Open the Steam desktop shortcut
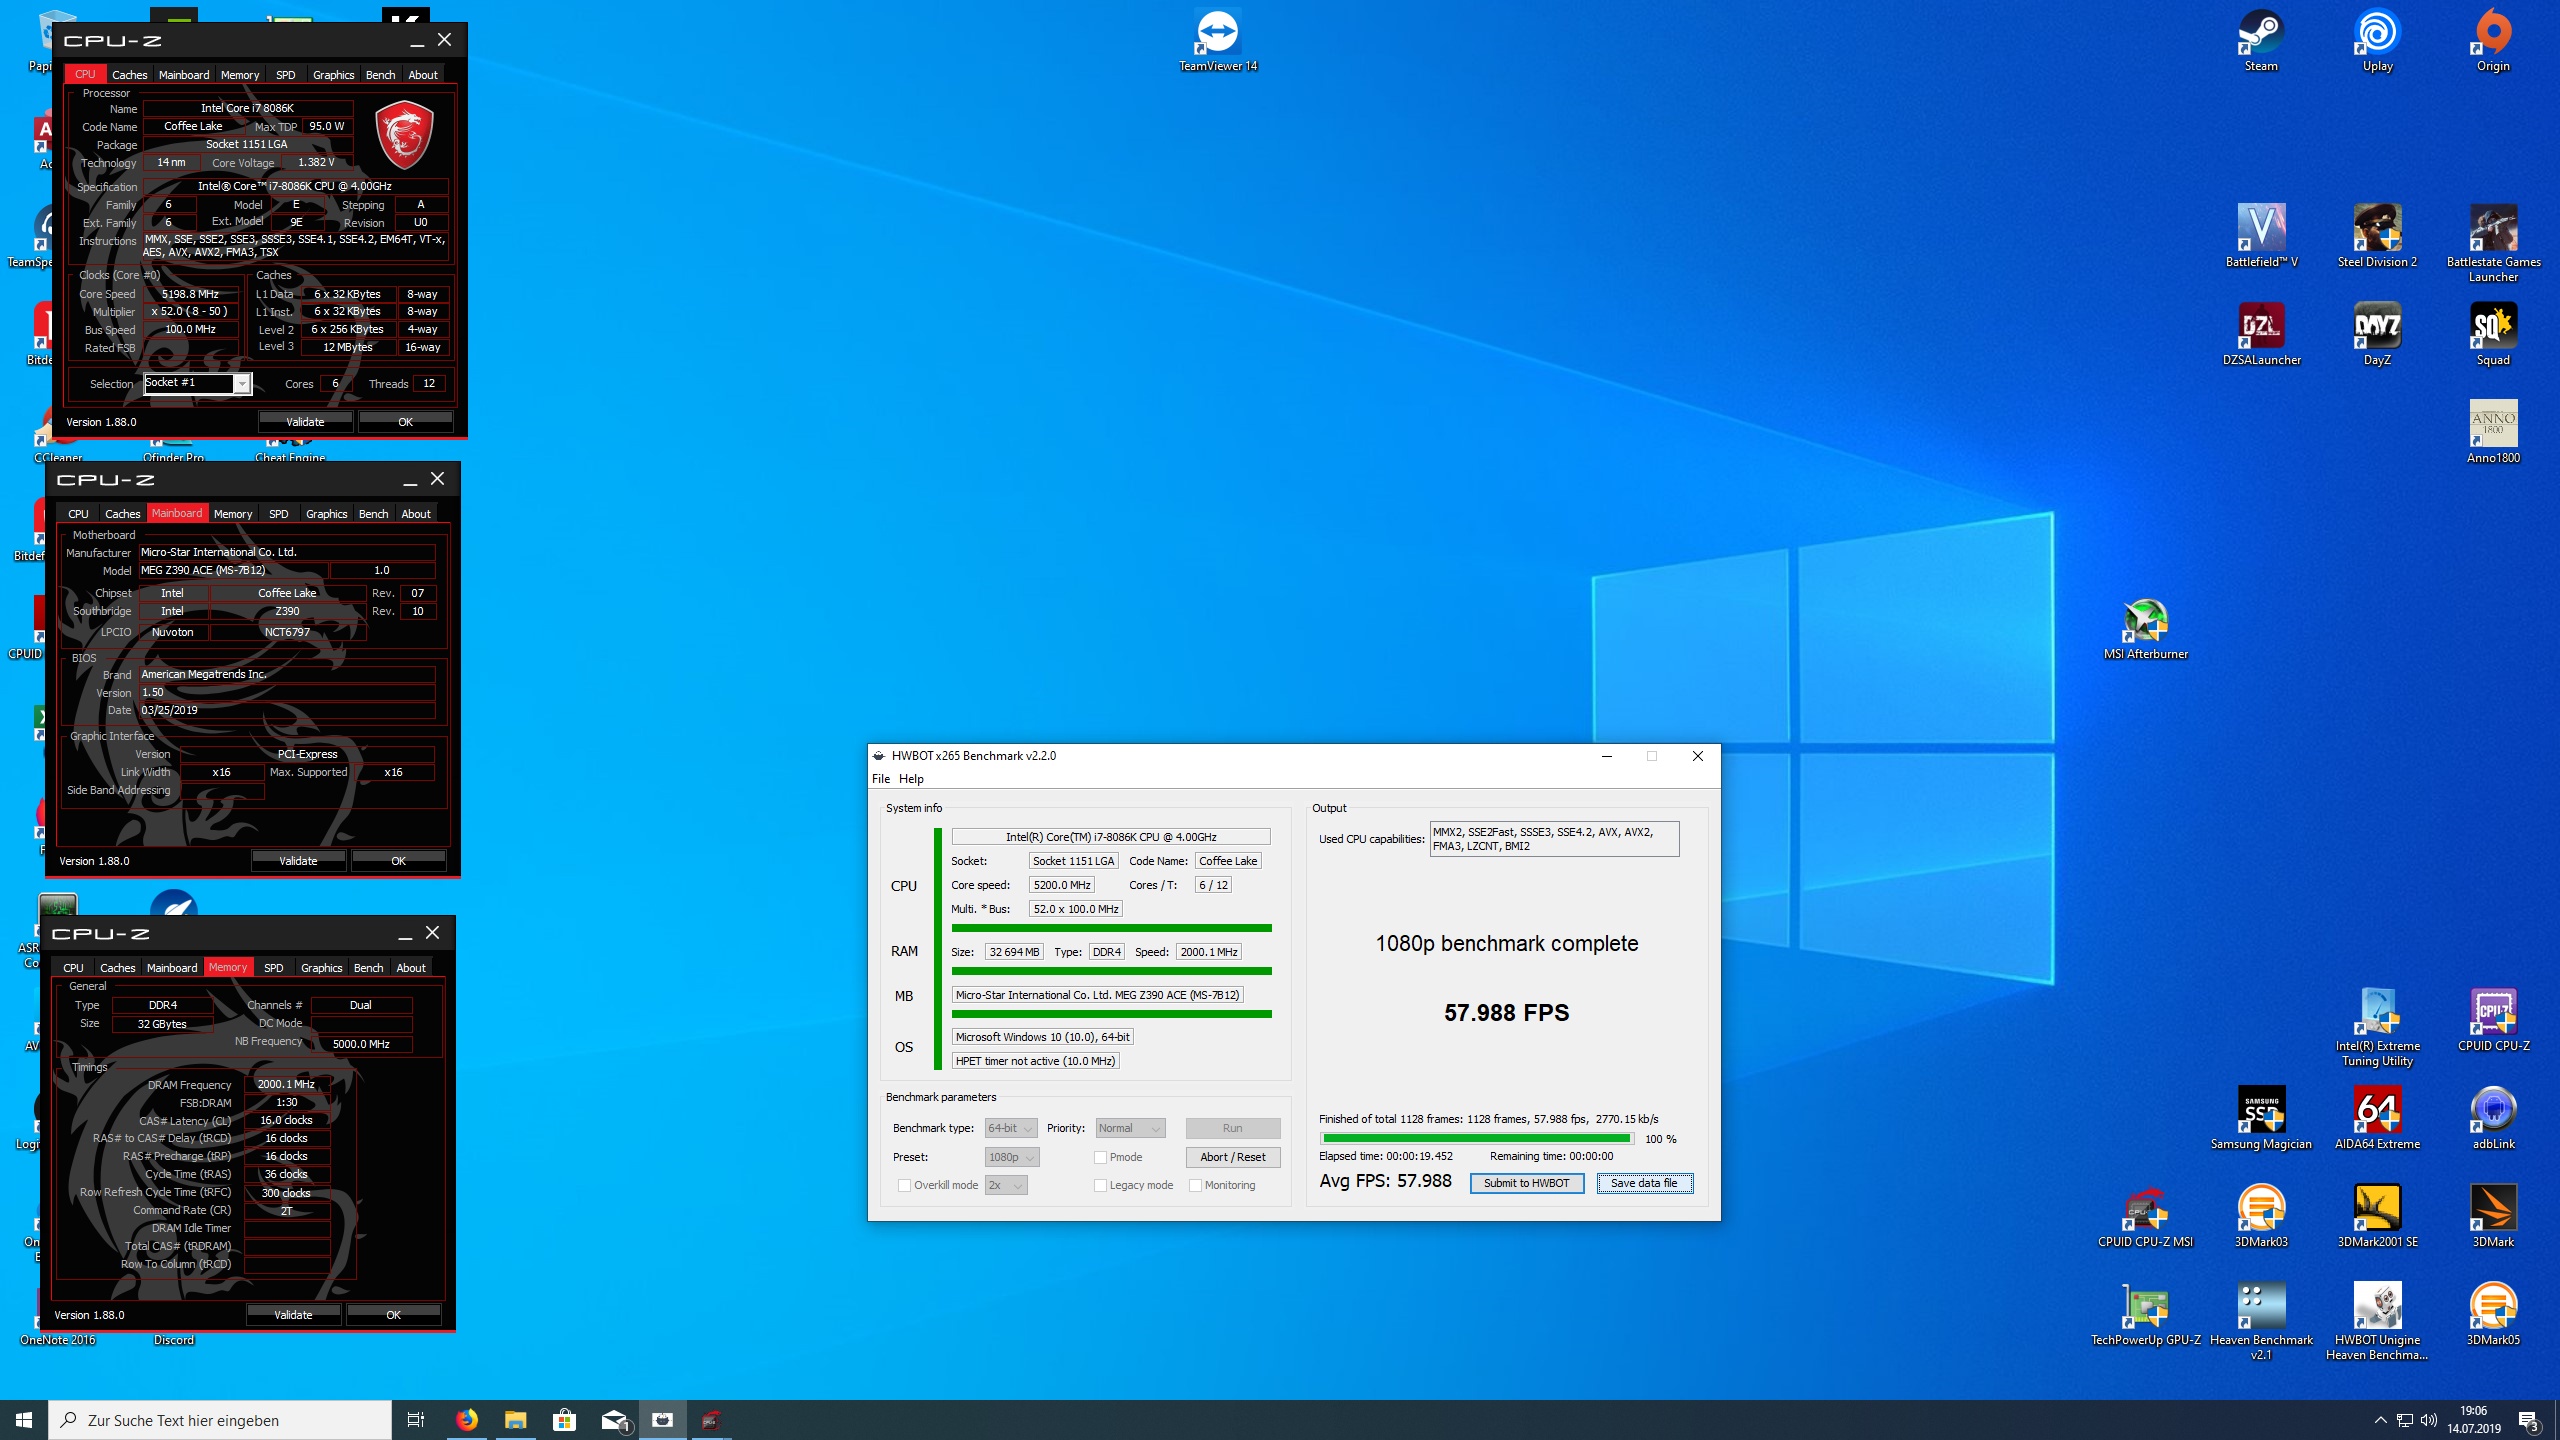The height and width of the screenshot is (1440, 2560). click(x=2261, y=40)
